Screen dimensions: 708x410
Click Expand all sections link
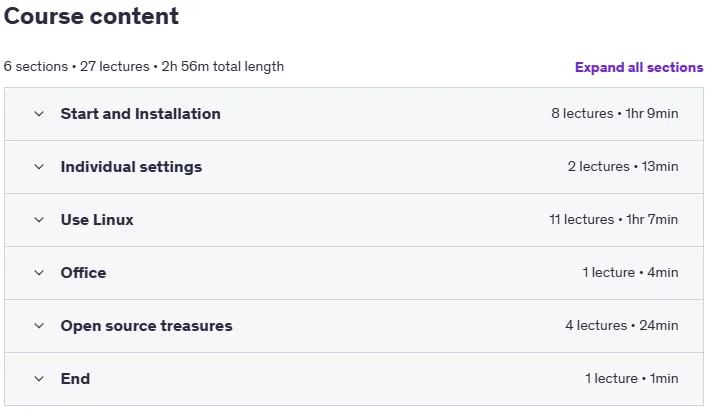[639, 67]
